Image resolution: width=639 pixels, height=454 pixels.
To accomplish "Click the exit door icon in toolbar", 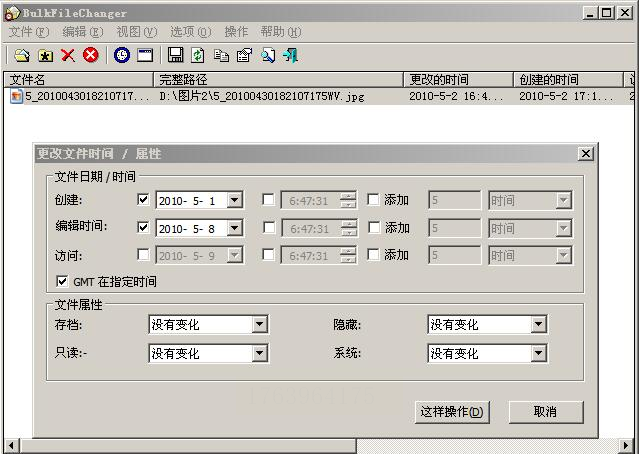I will pyautogui.click(x=291, y=55).
